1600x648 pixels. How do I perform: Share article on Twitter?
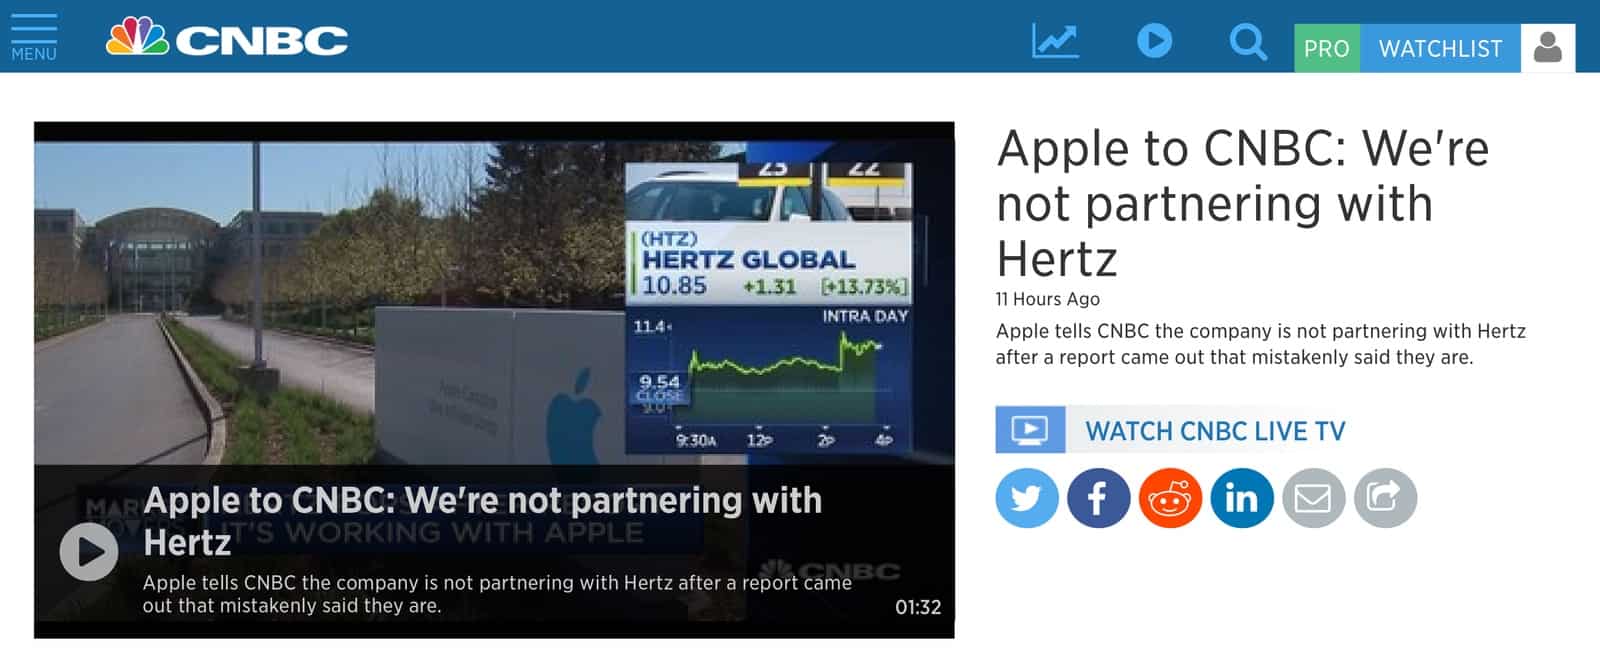[1027, 498]
